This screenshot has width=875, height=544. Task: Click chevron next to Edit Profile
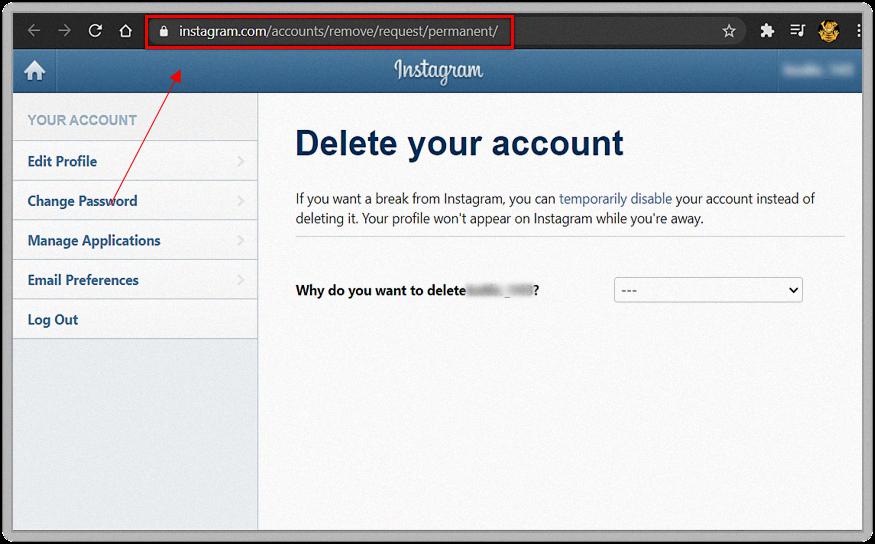tap(241, 161)
